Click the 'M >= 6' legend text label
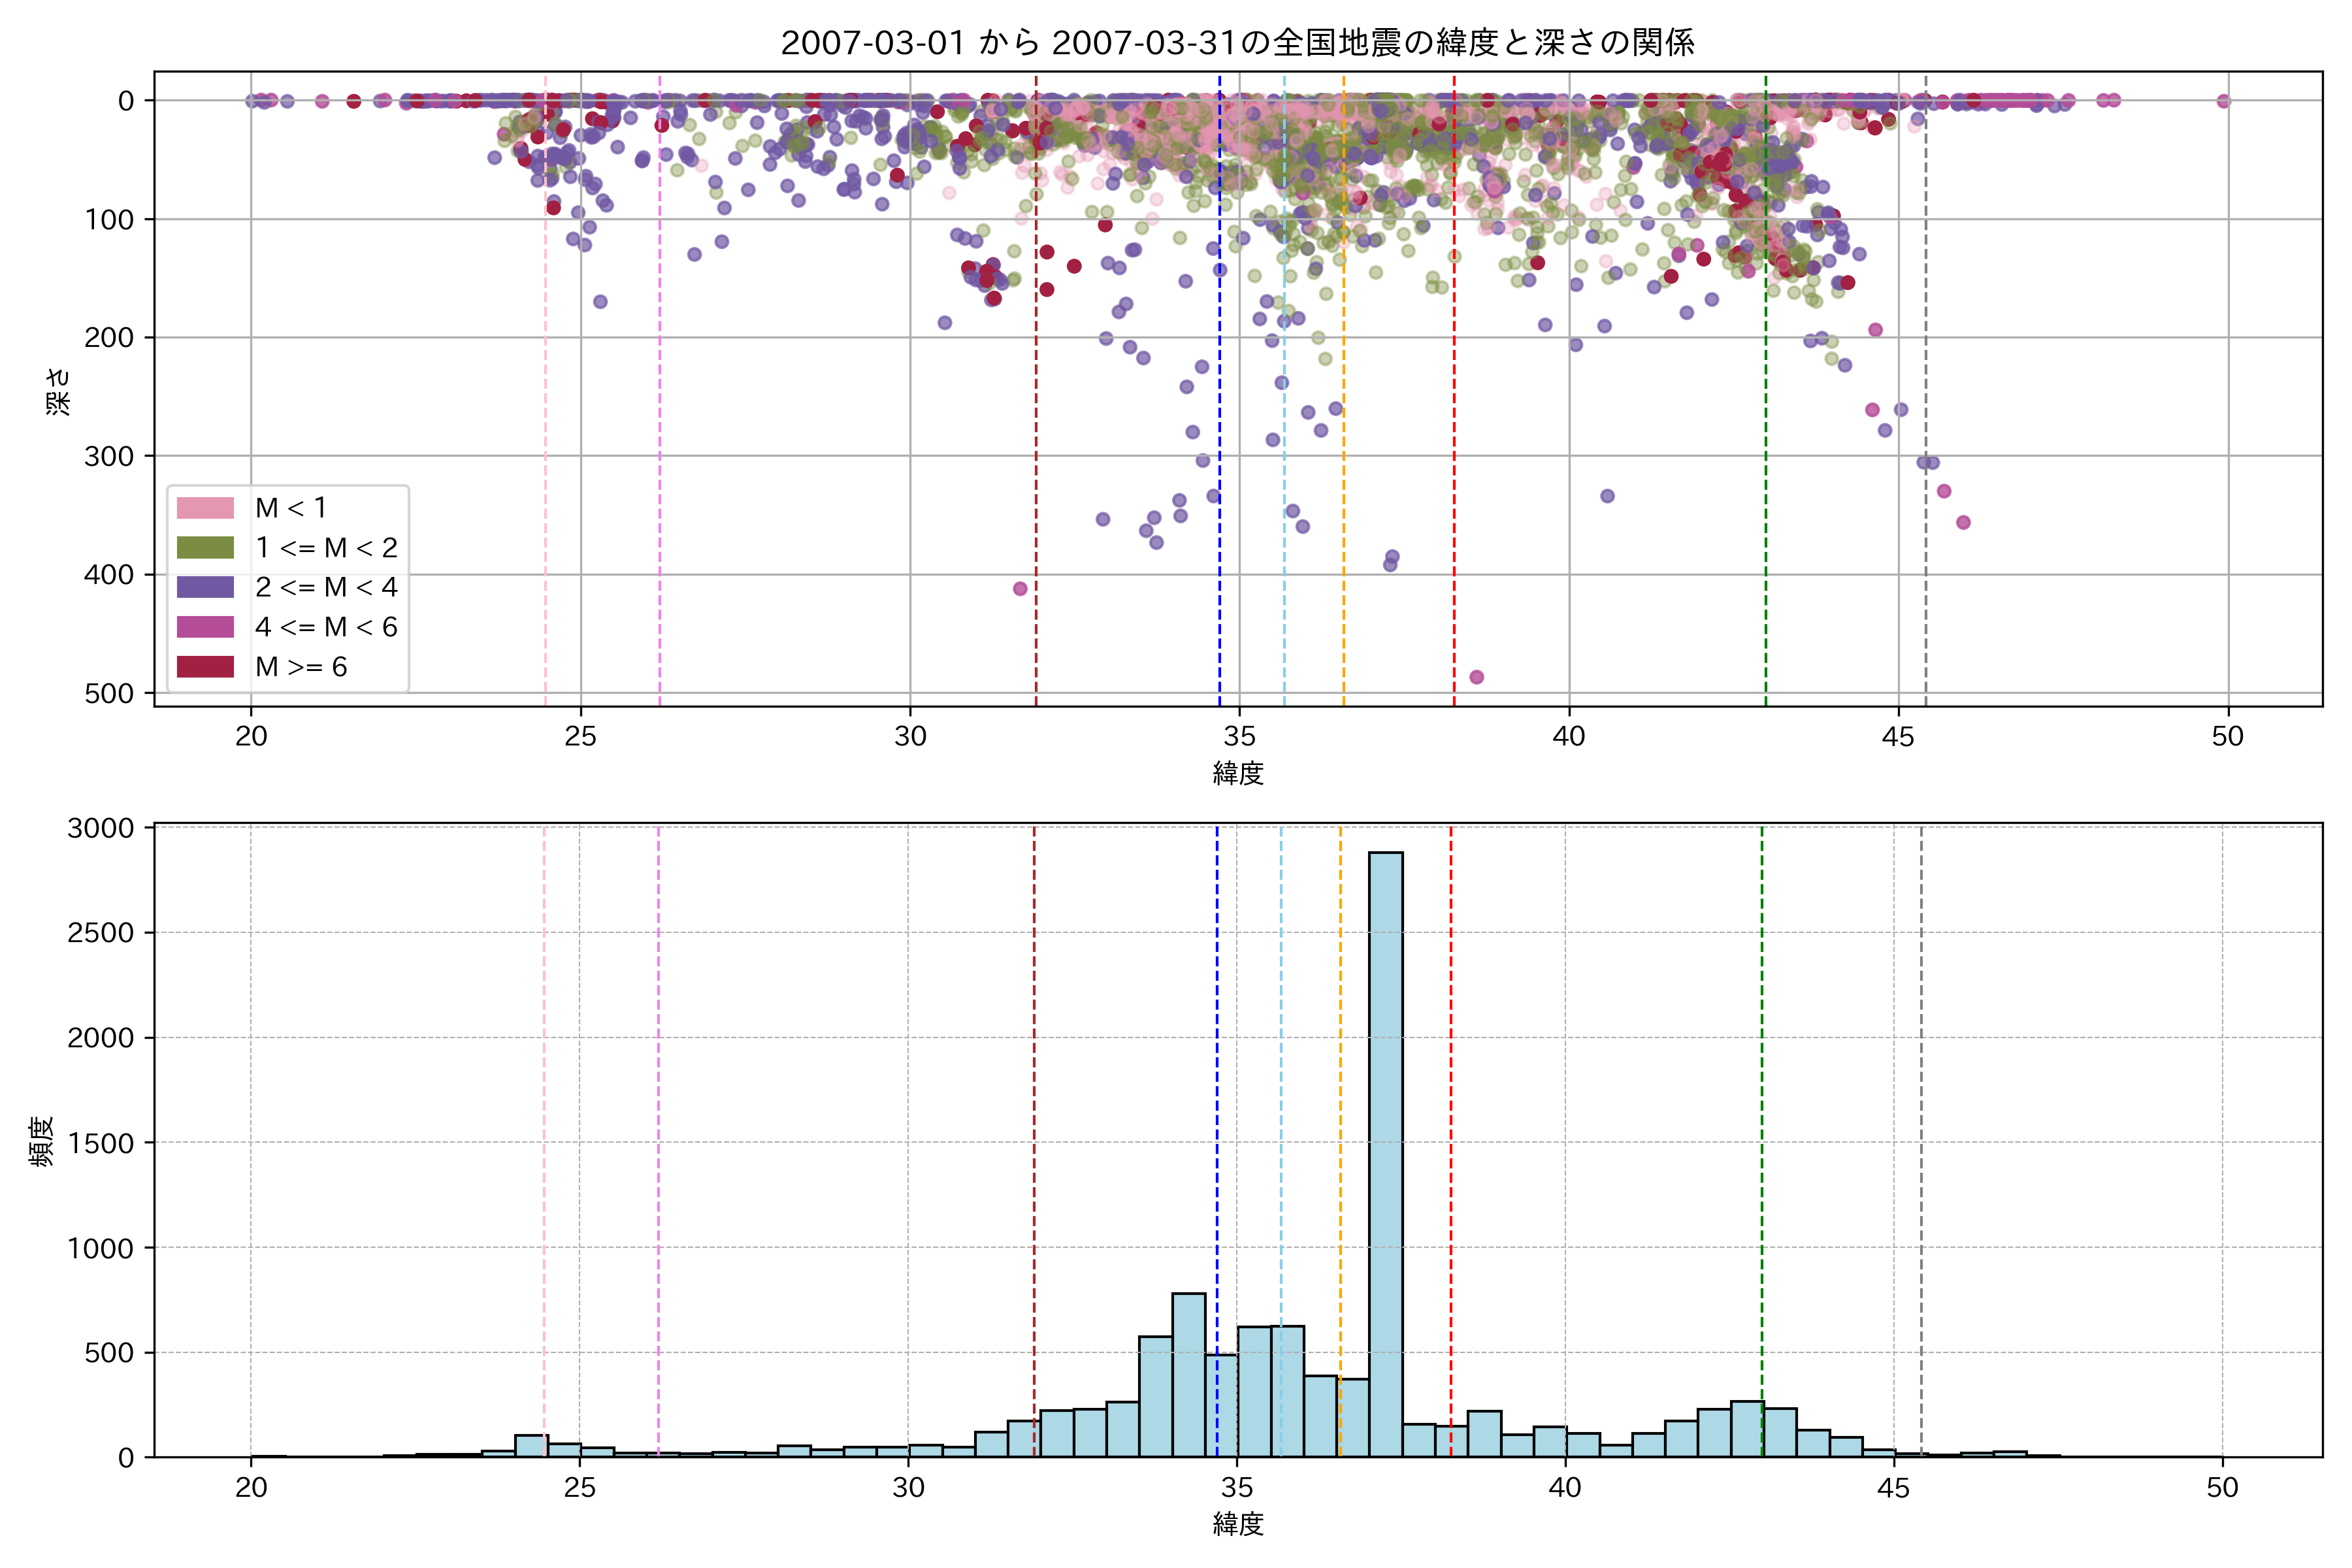 click(301, 667)
